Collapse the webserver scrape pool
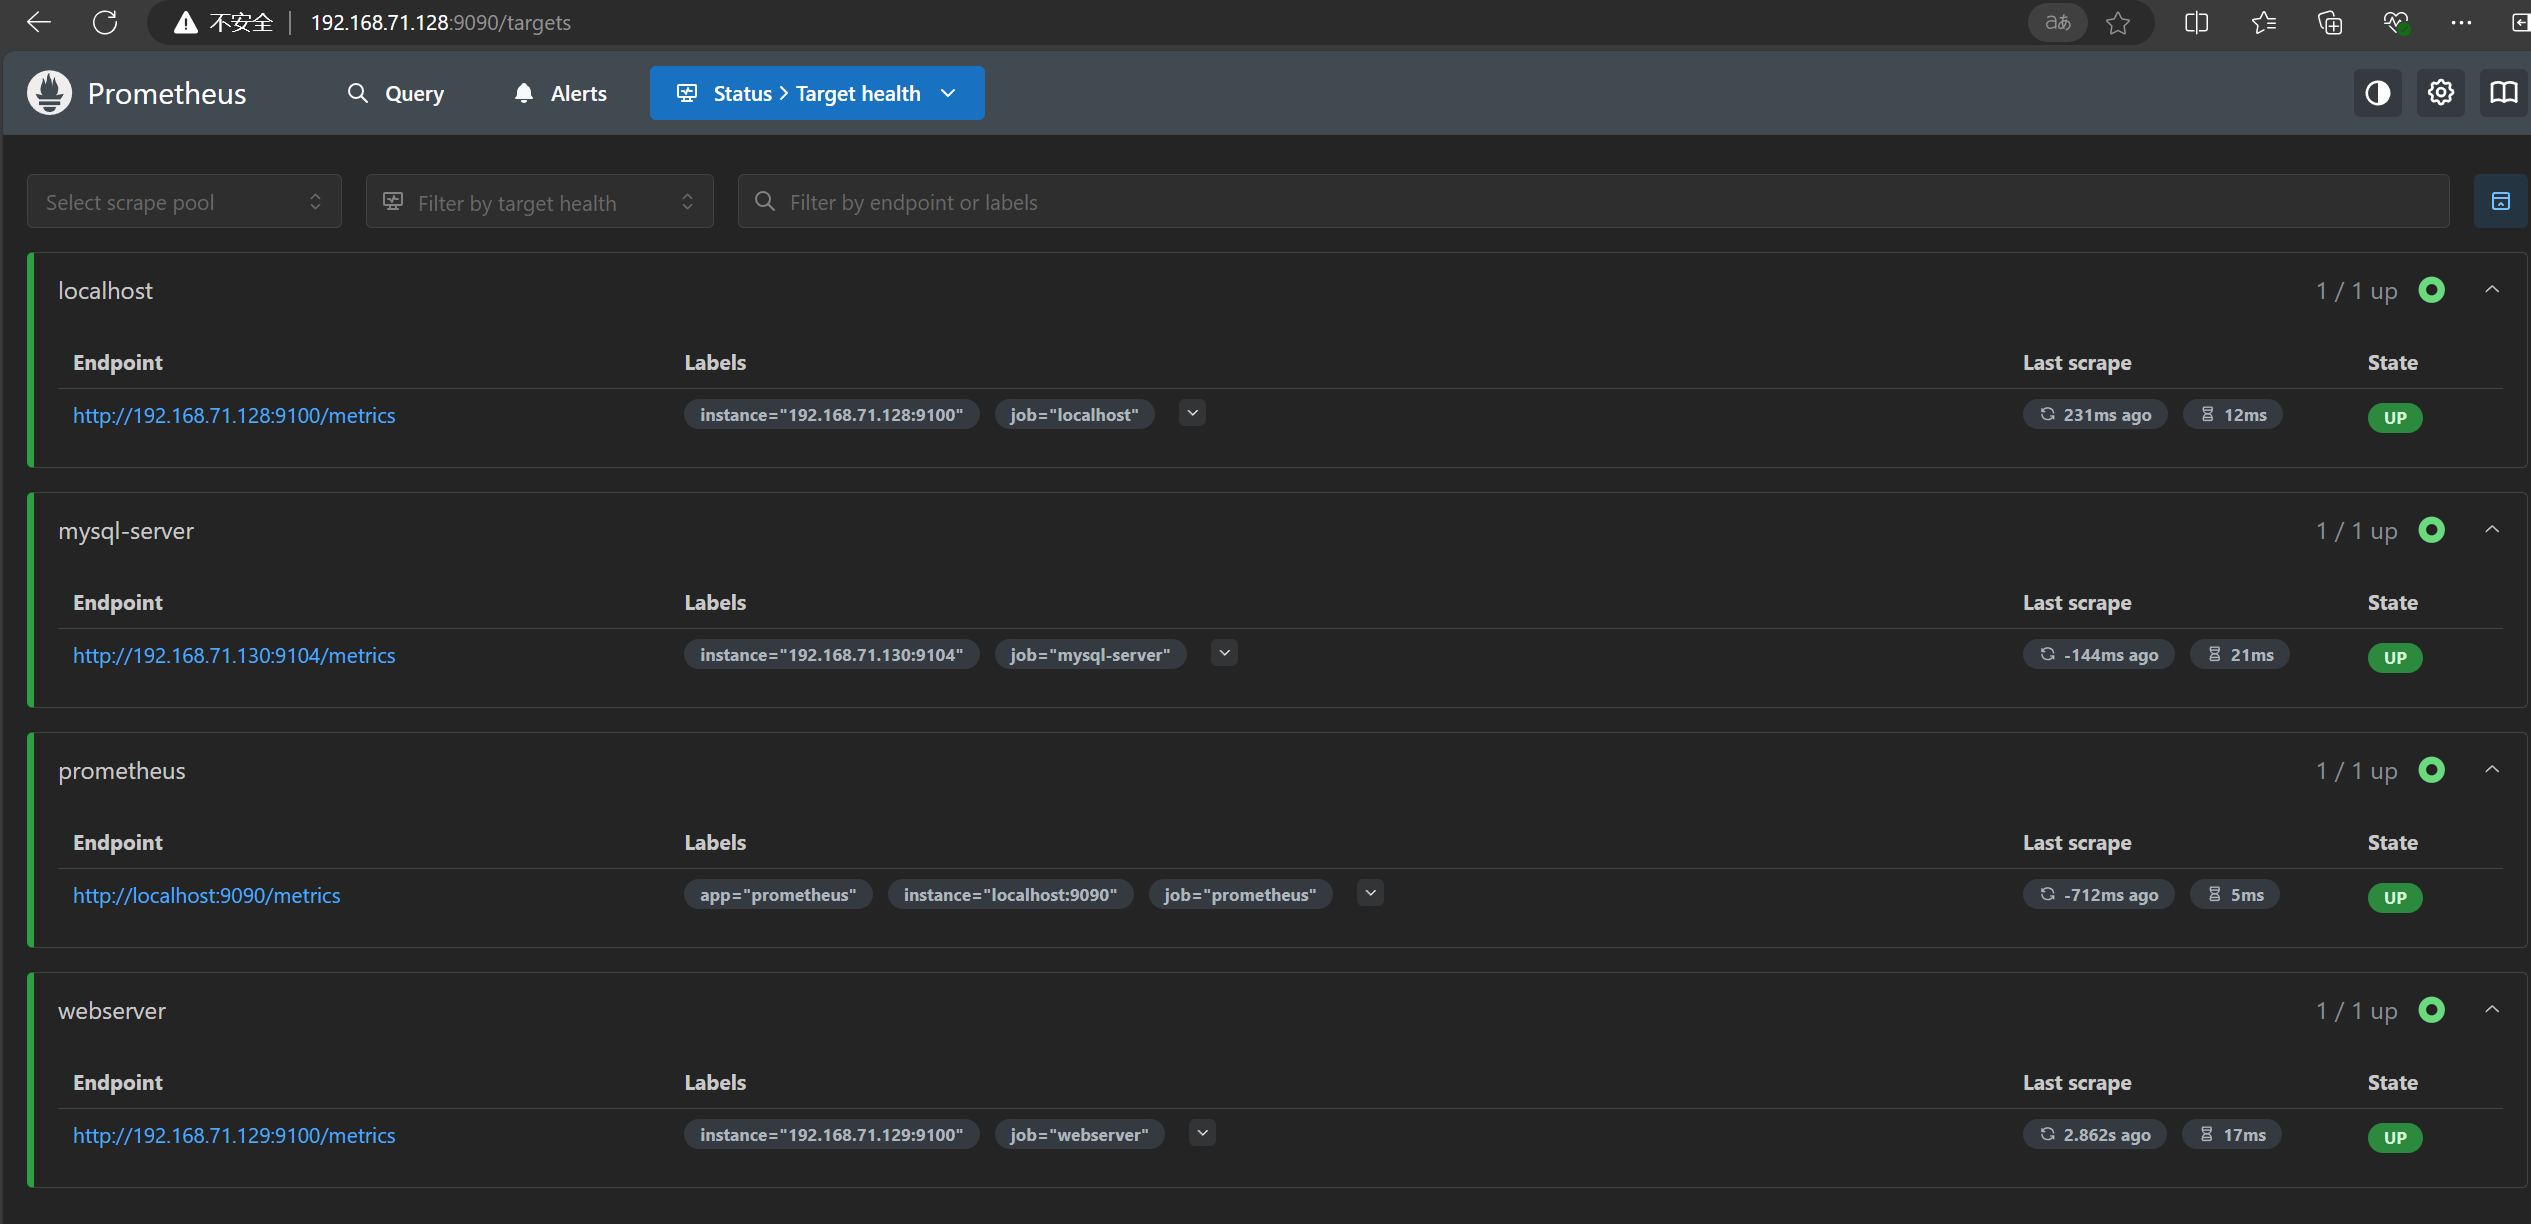 pyautogui.click(x=2492, y=1010)
